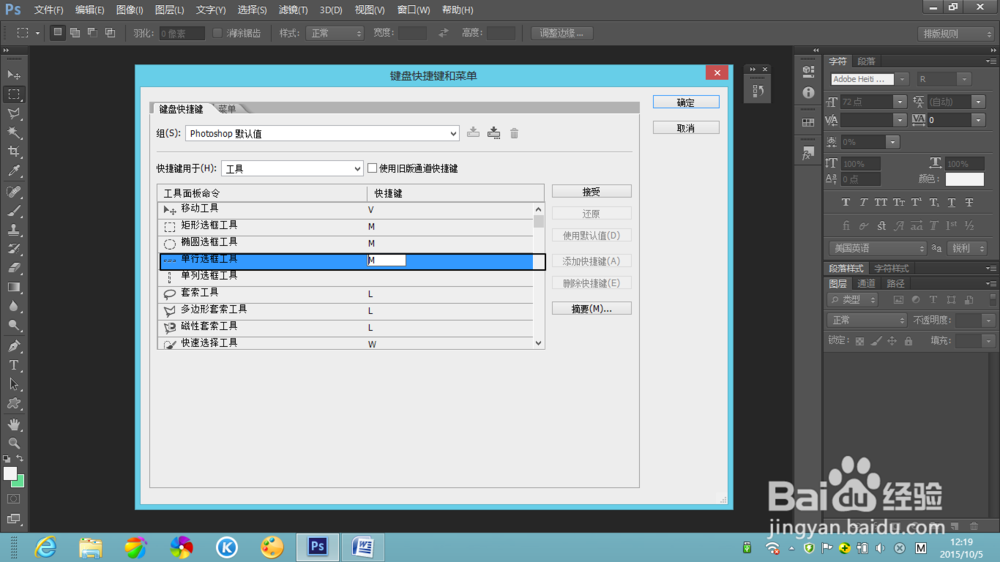Click scroll down arrow of shortcut list
Image resolution: width=1000 pixels, height=562 pixels.
pos(539,343)
